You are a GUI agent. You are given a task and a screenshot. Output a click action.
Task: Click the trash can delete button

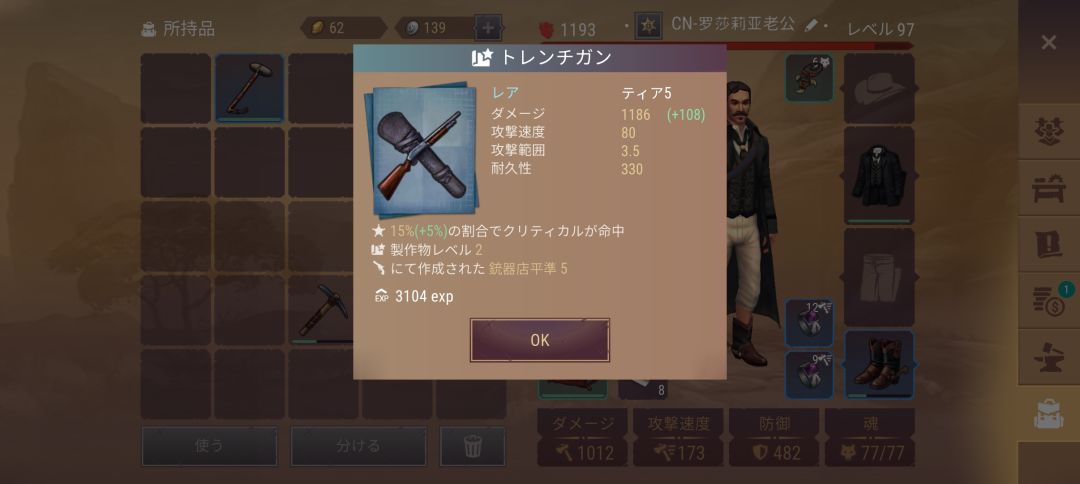(x=472, y=446)
